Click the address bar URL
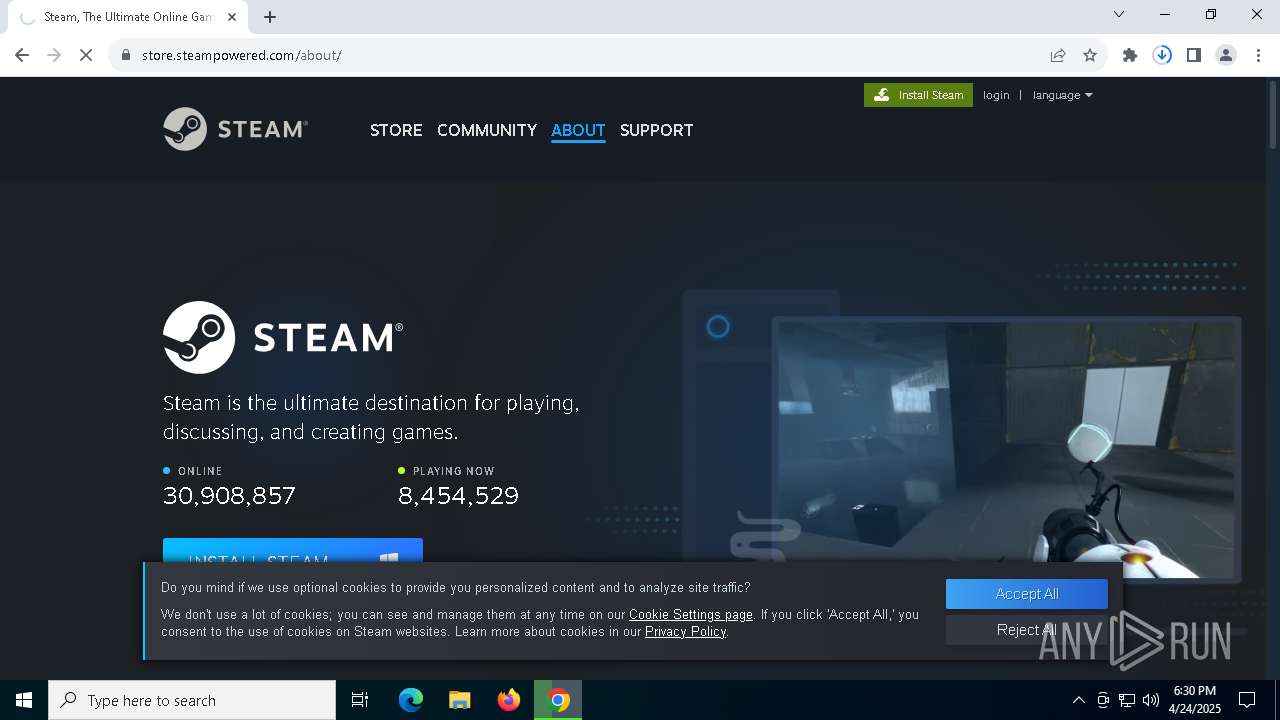Viewport: 1280px width, 720px height. tap(242, 55)
